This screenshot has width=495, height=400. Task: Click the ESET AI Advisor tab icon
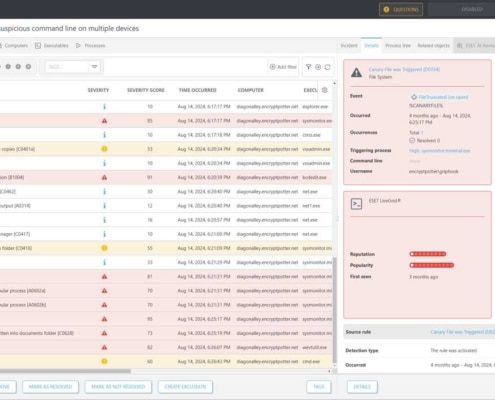(460, 46)
